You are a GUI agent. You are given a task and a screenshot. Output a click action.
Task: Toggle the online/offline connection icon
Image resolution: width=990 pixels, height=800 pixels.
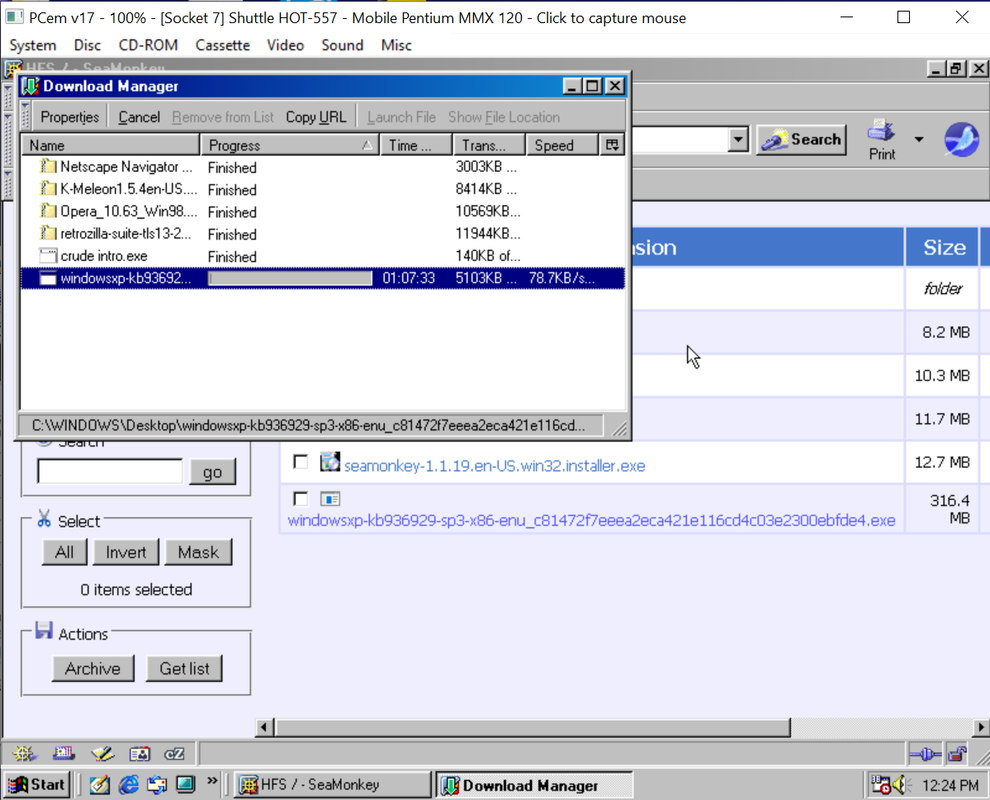925,754
